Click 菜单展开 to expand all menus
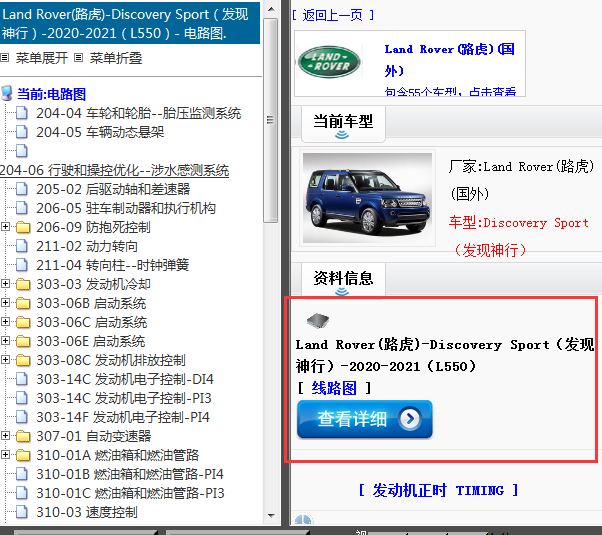 tap(41, 58)
